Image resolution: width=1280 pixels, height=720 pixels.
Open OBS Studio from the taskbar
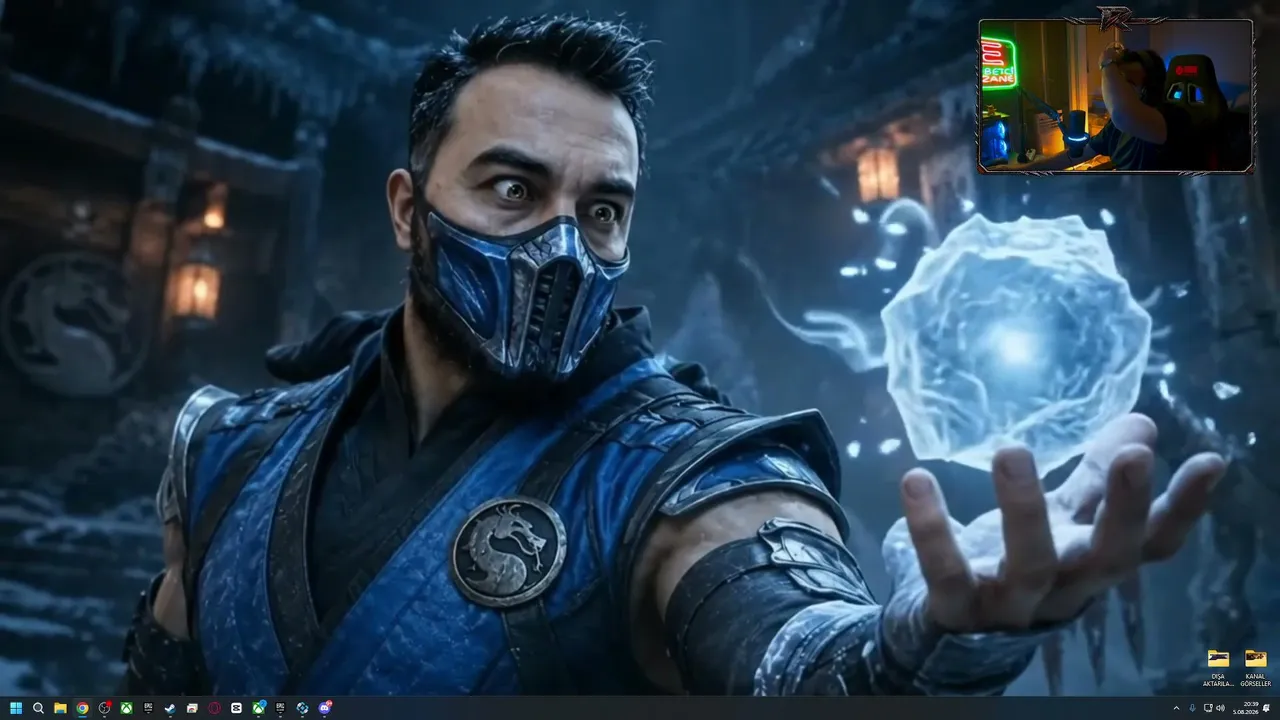point(104,708)
